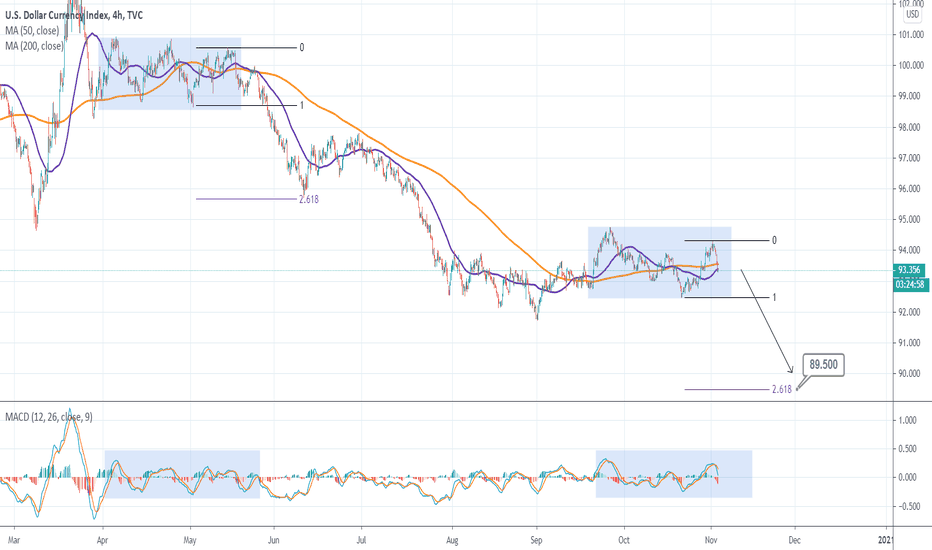Click MACD scale value 1.000
The image size is (932, 550).
point(907,420)
